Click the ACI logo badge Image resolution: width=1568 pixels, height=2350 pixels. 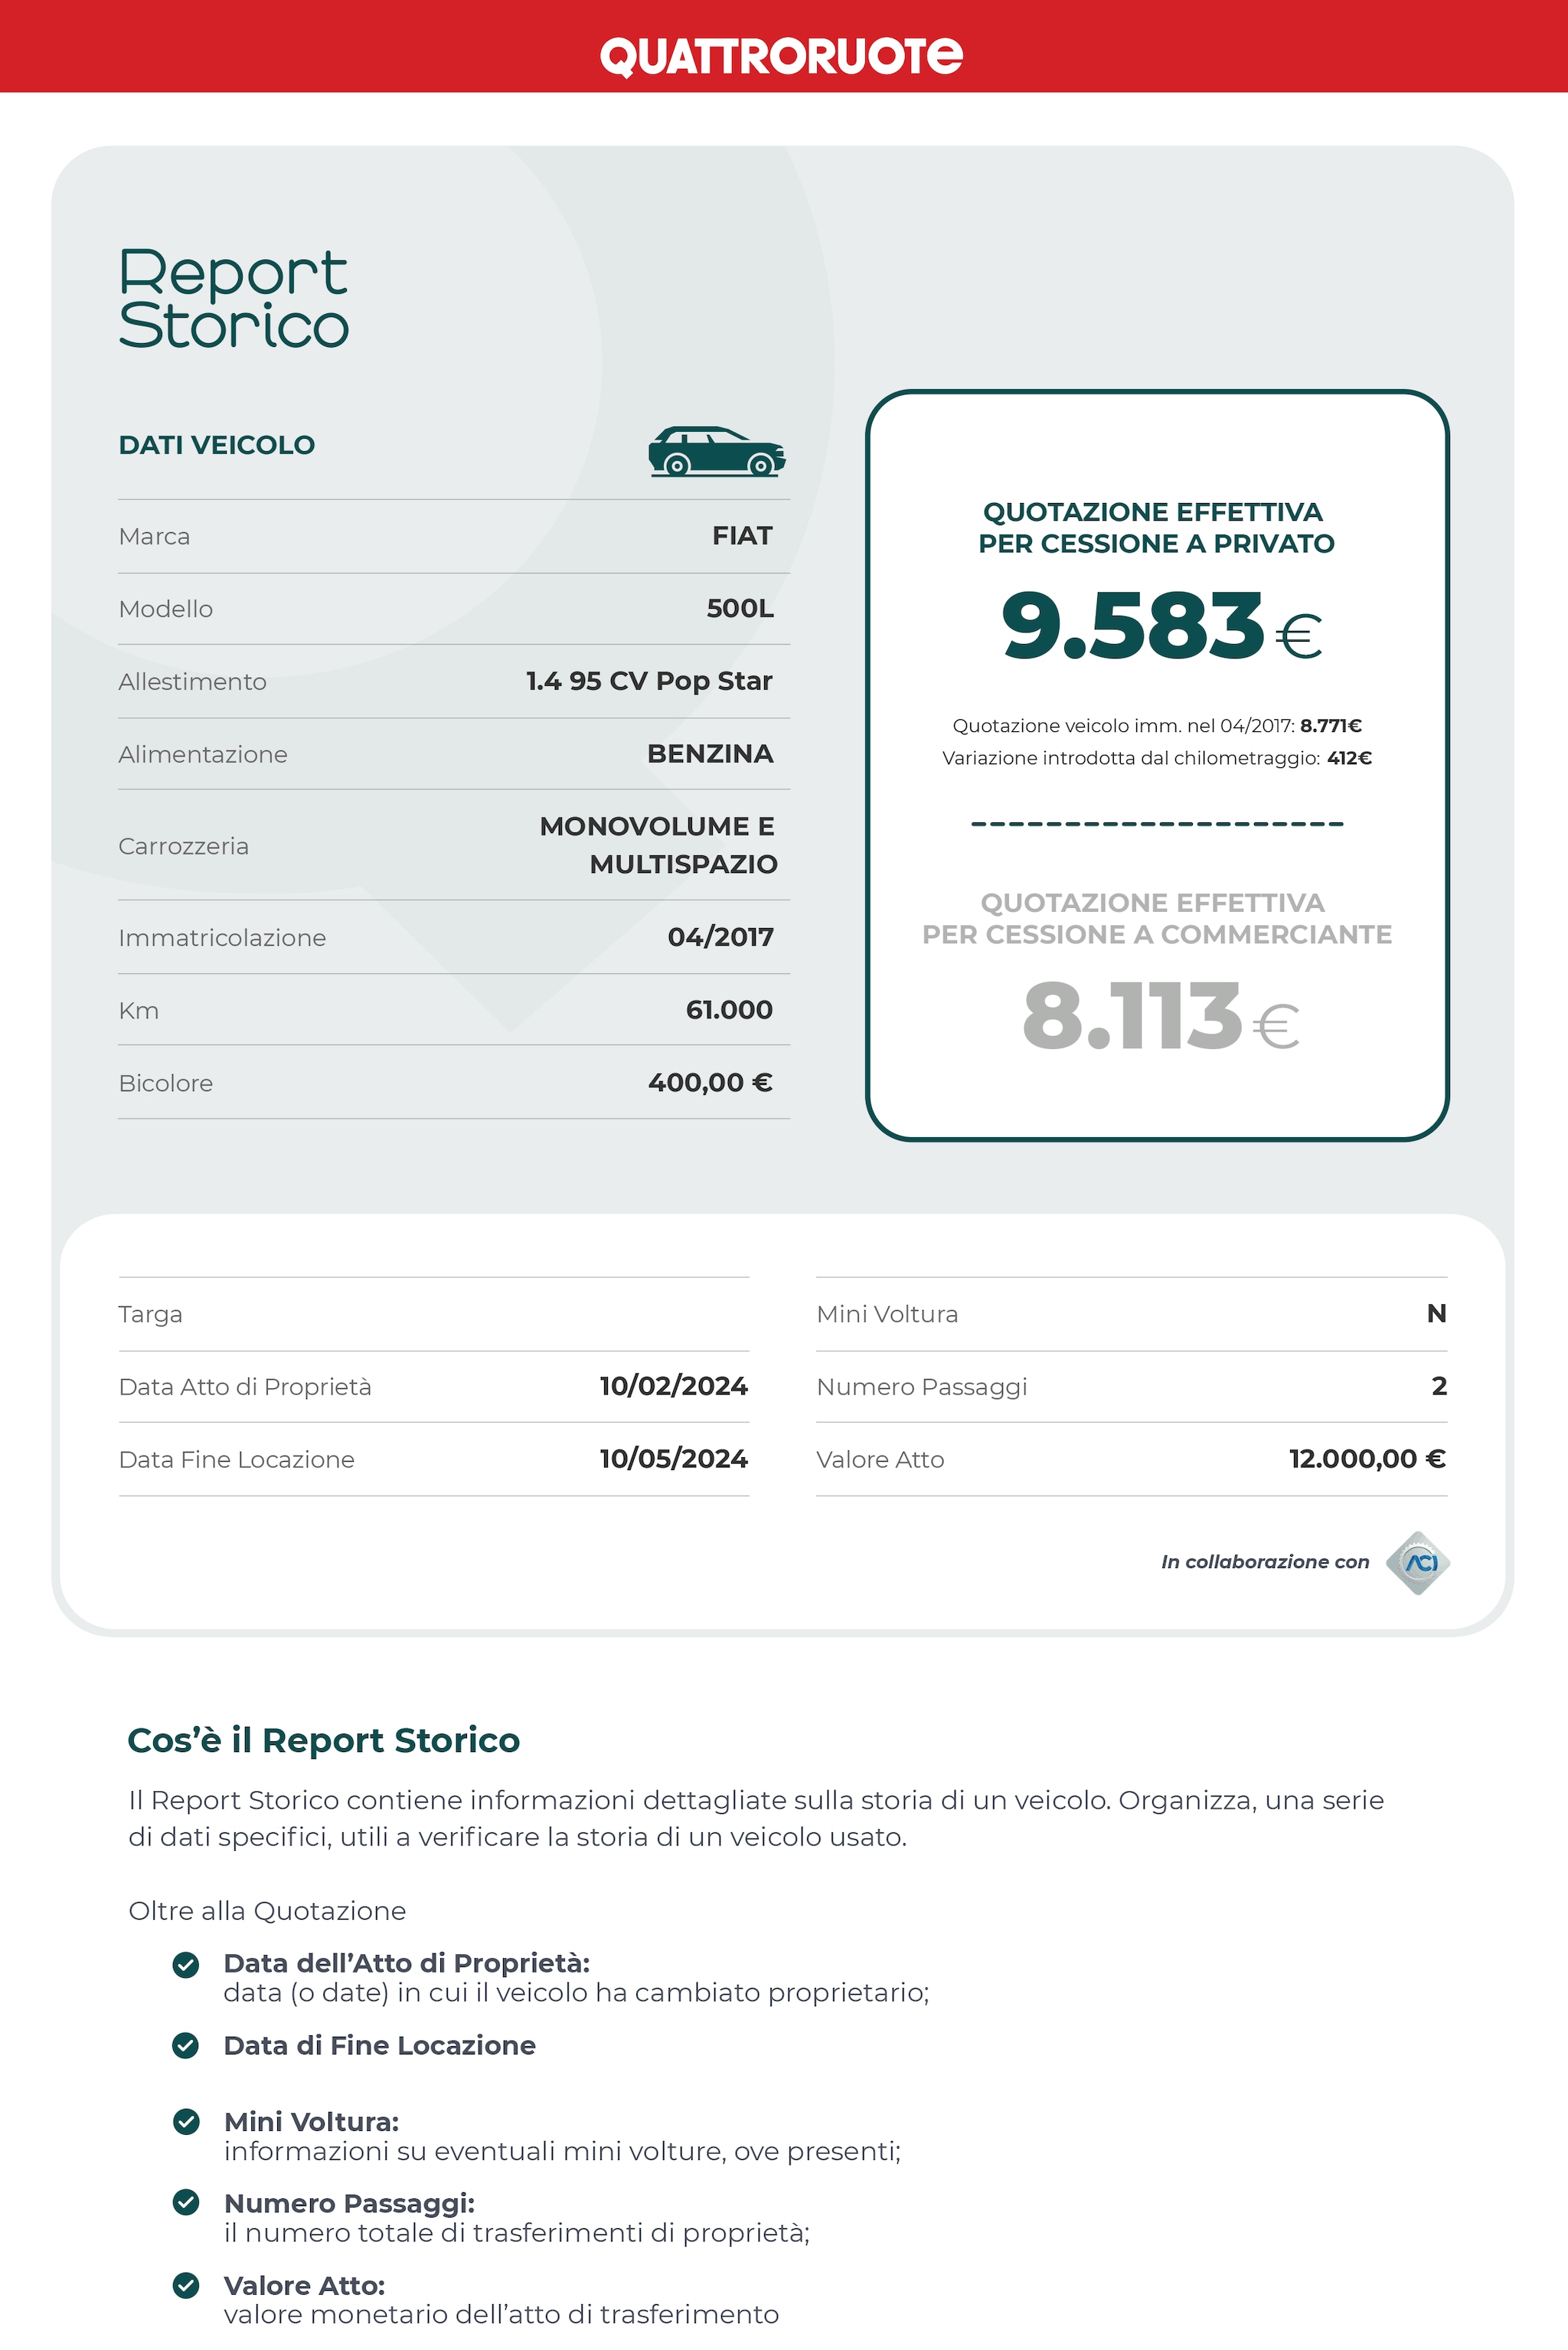(1418, 1562)
